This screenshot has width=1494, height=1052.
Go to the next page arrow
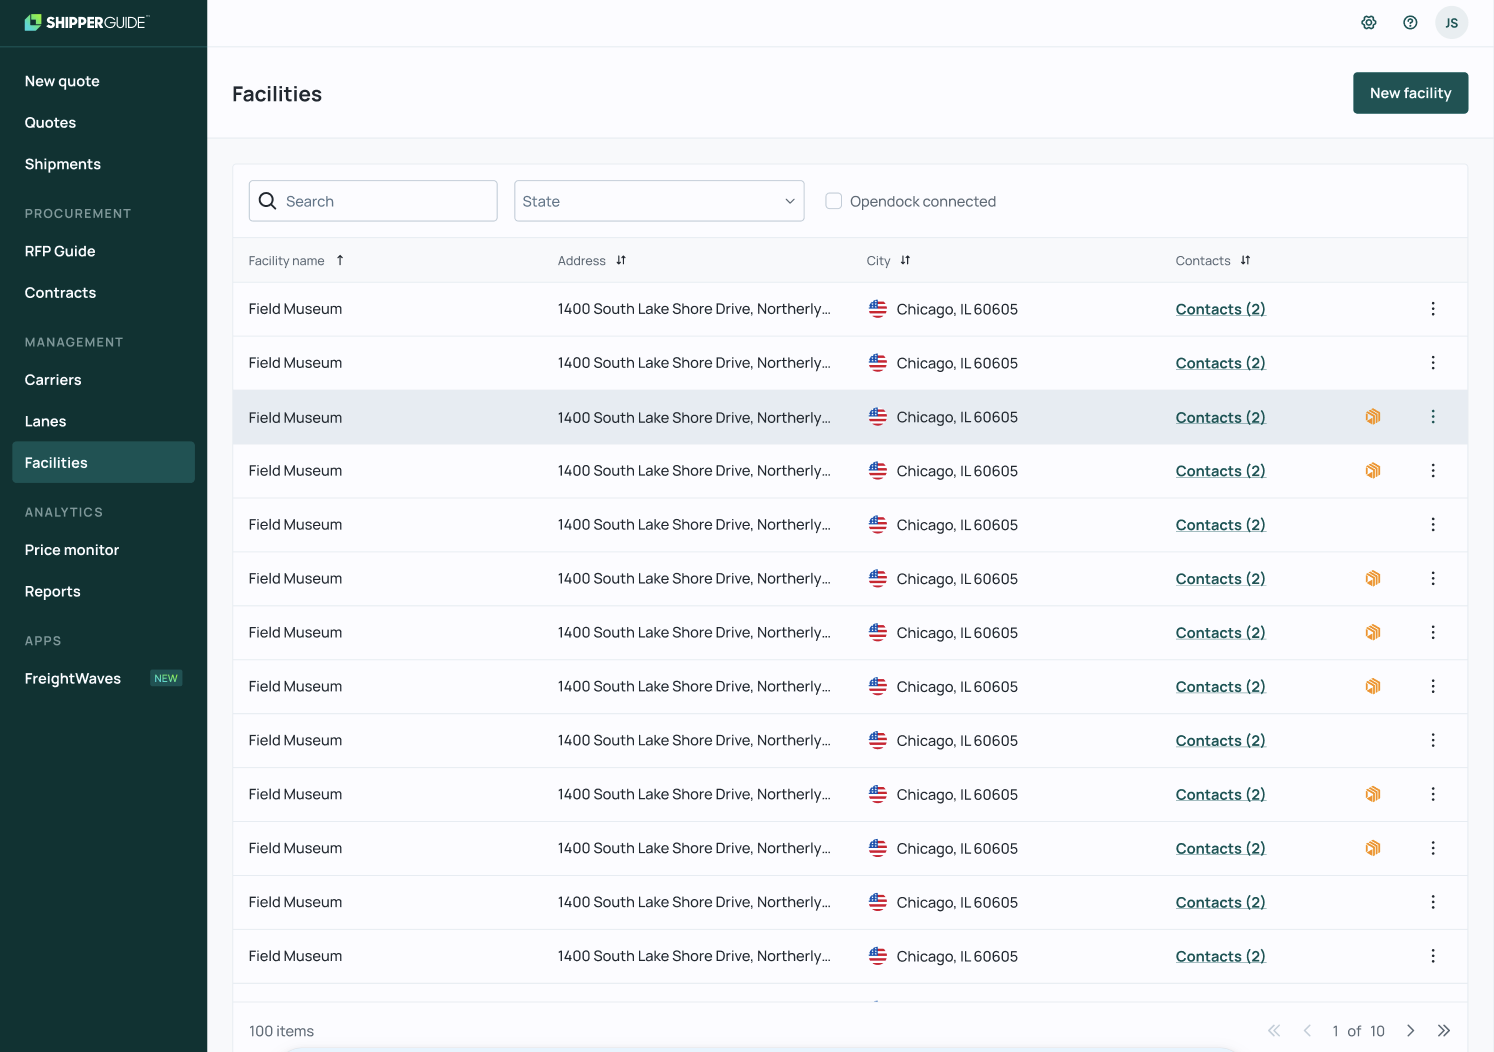tap(1410, 1031)
